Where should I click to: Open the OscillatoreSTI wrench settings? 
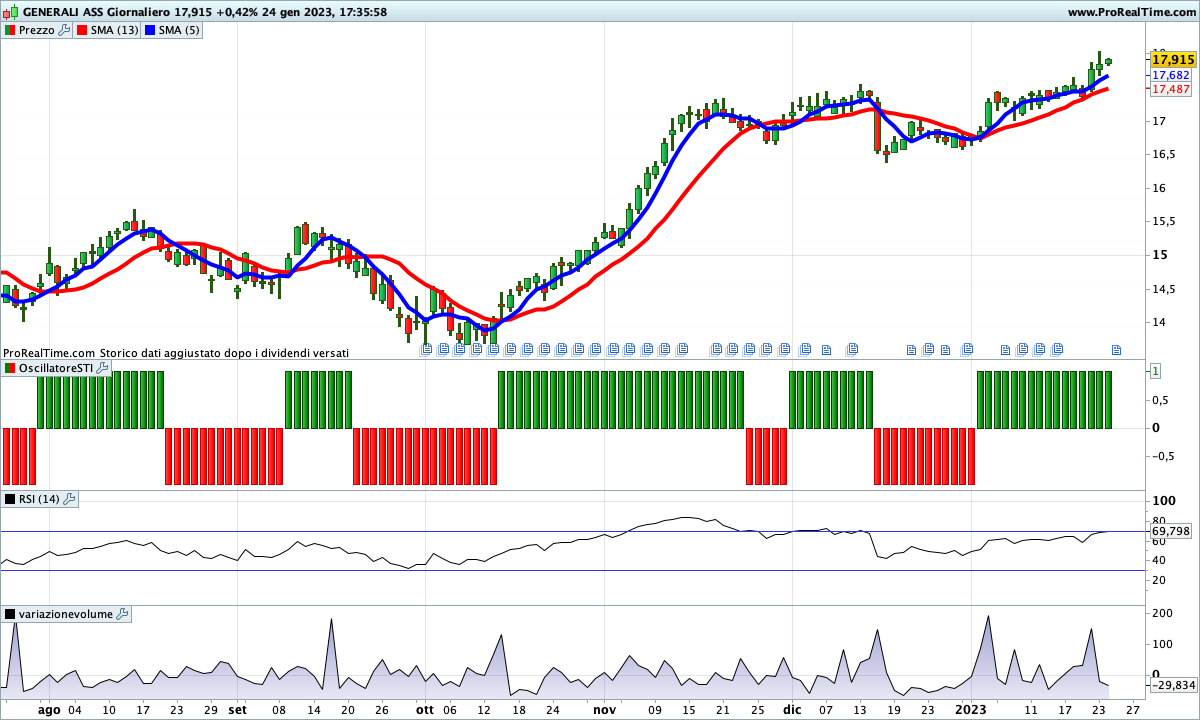point(102,369)
